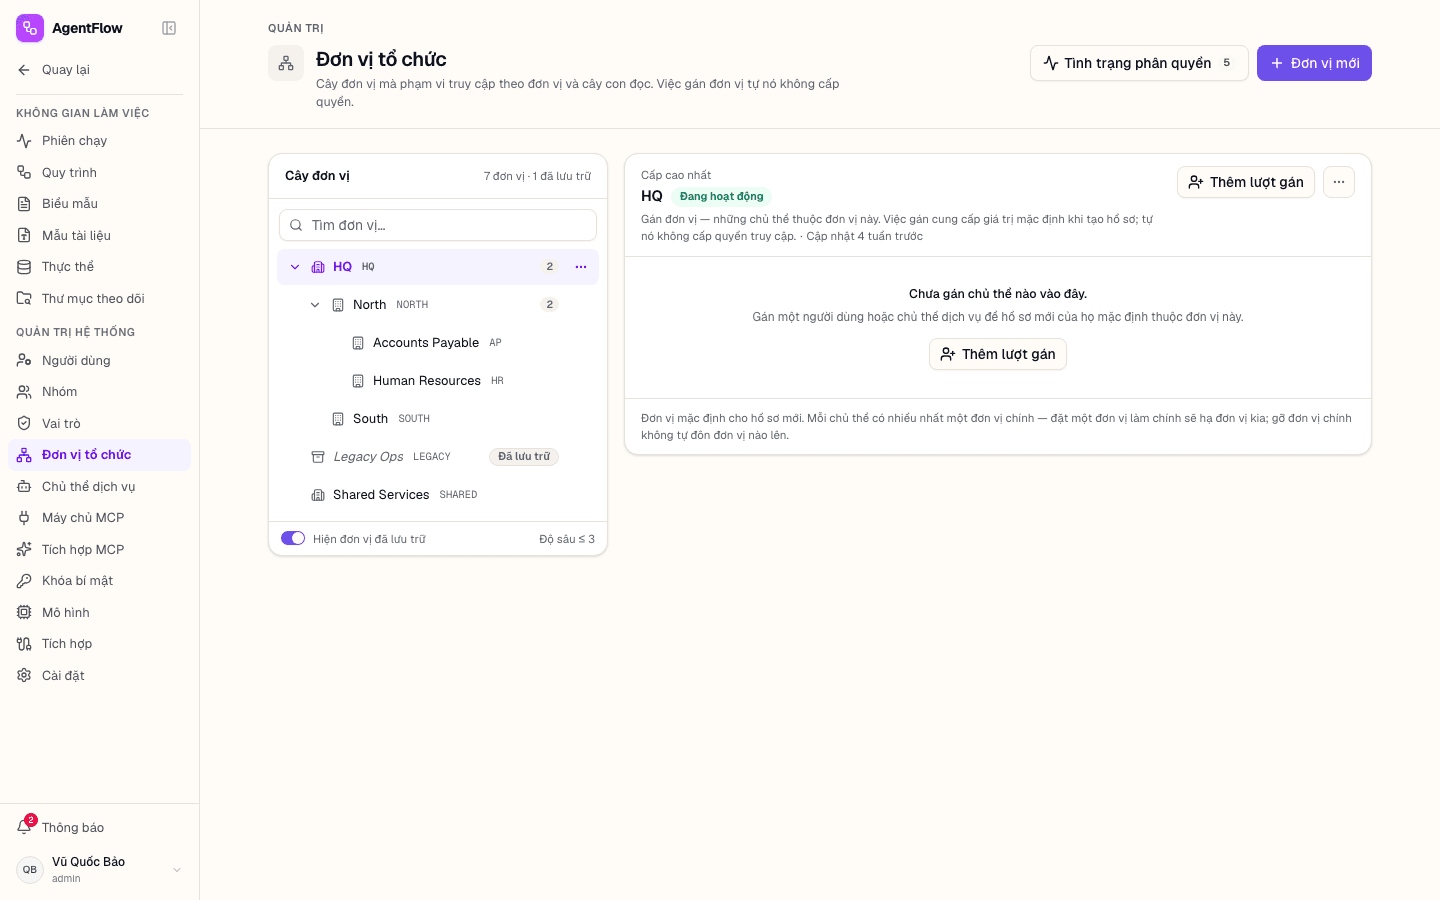Open the Biểu mẫu section
This screenshot has width=1440, height=900.
tap(99, 204)
